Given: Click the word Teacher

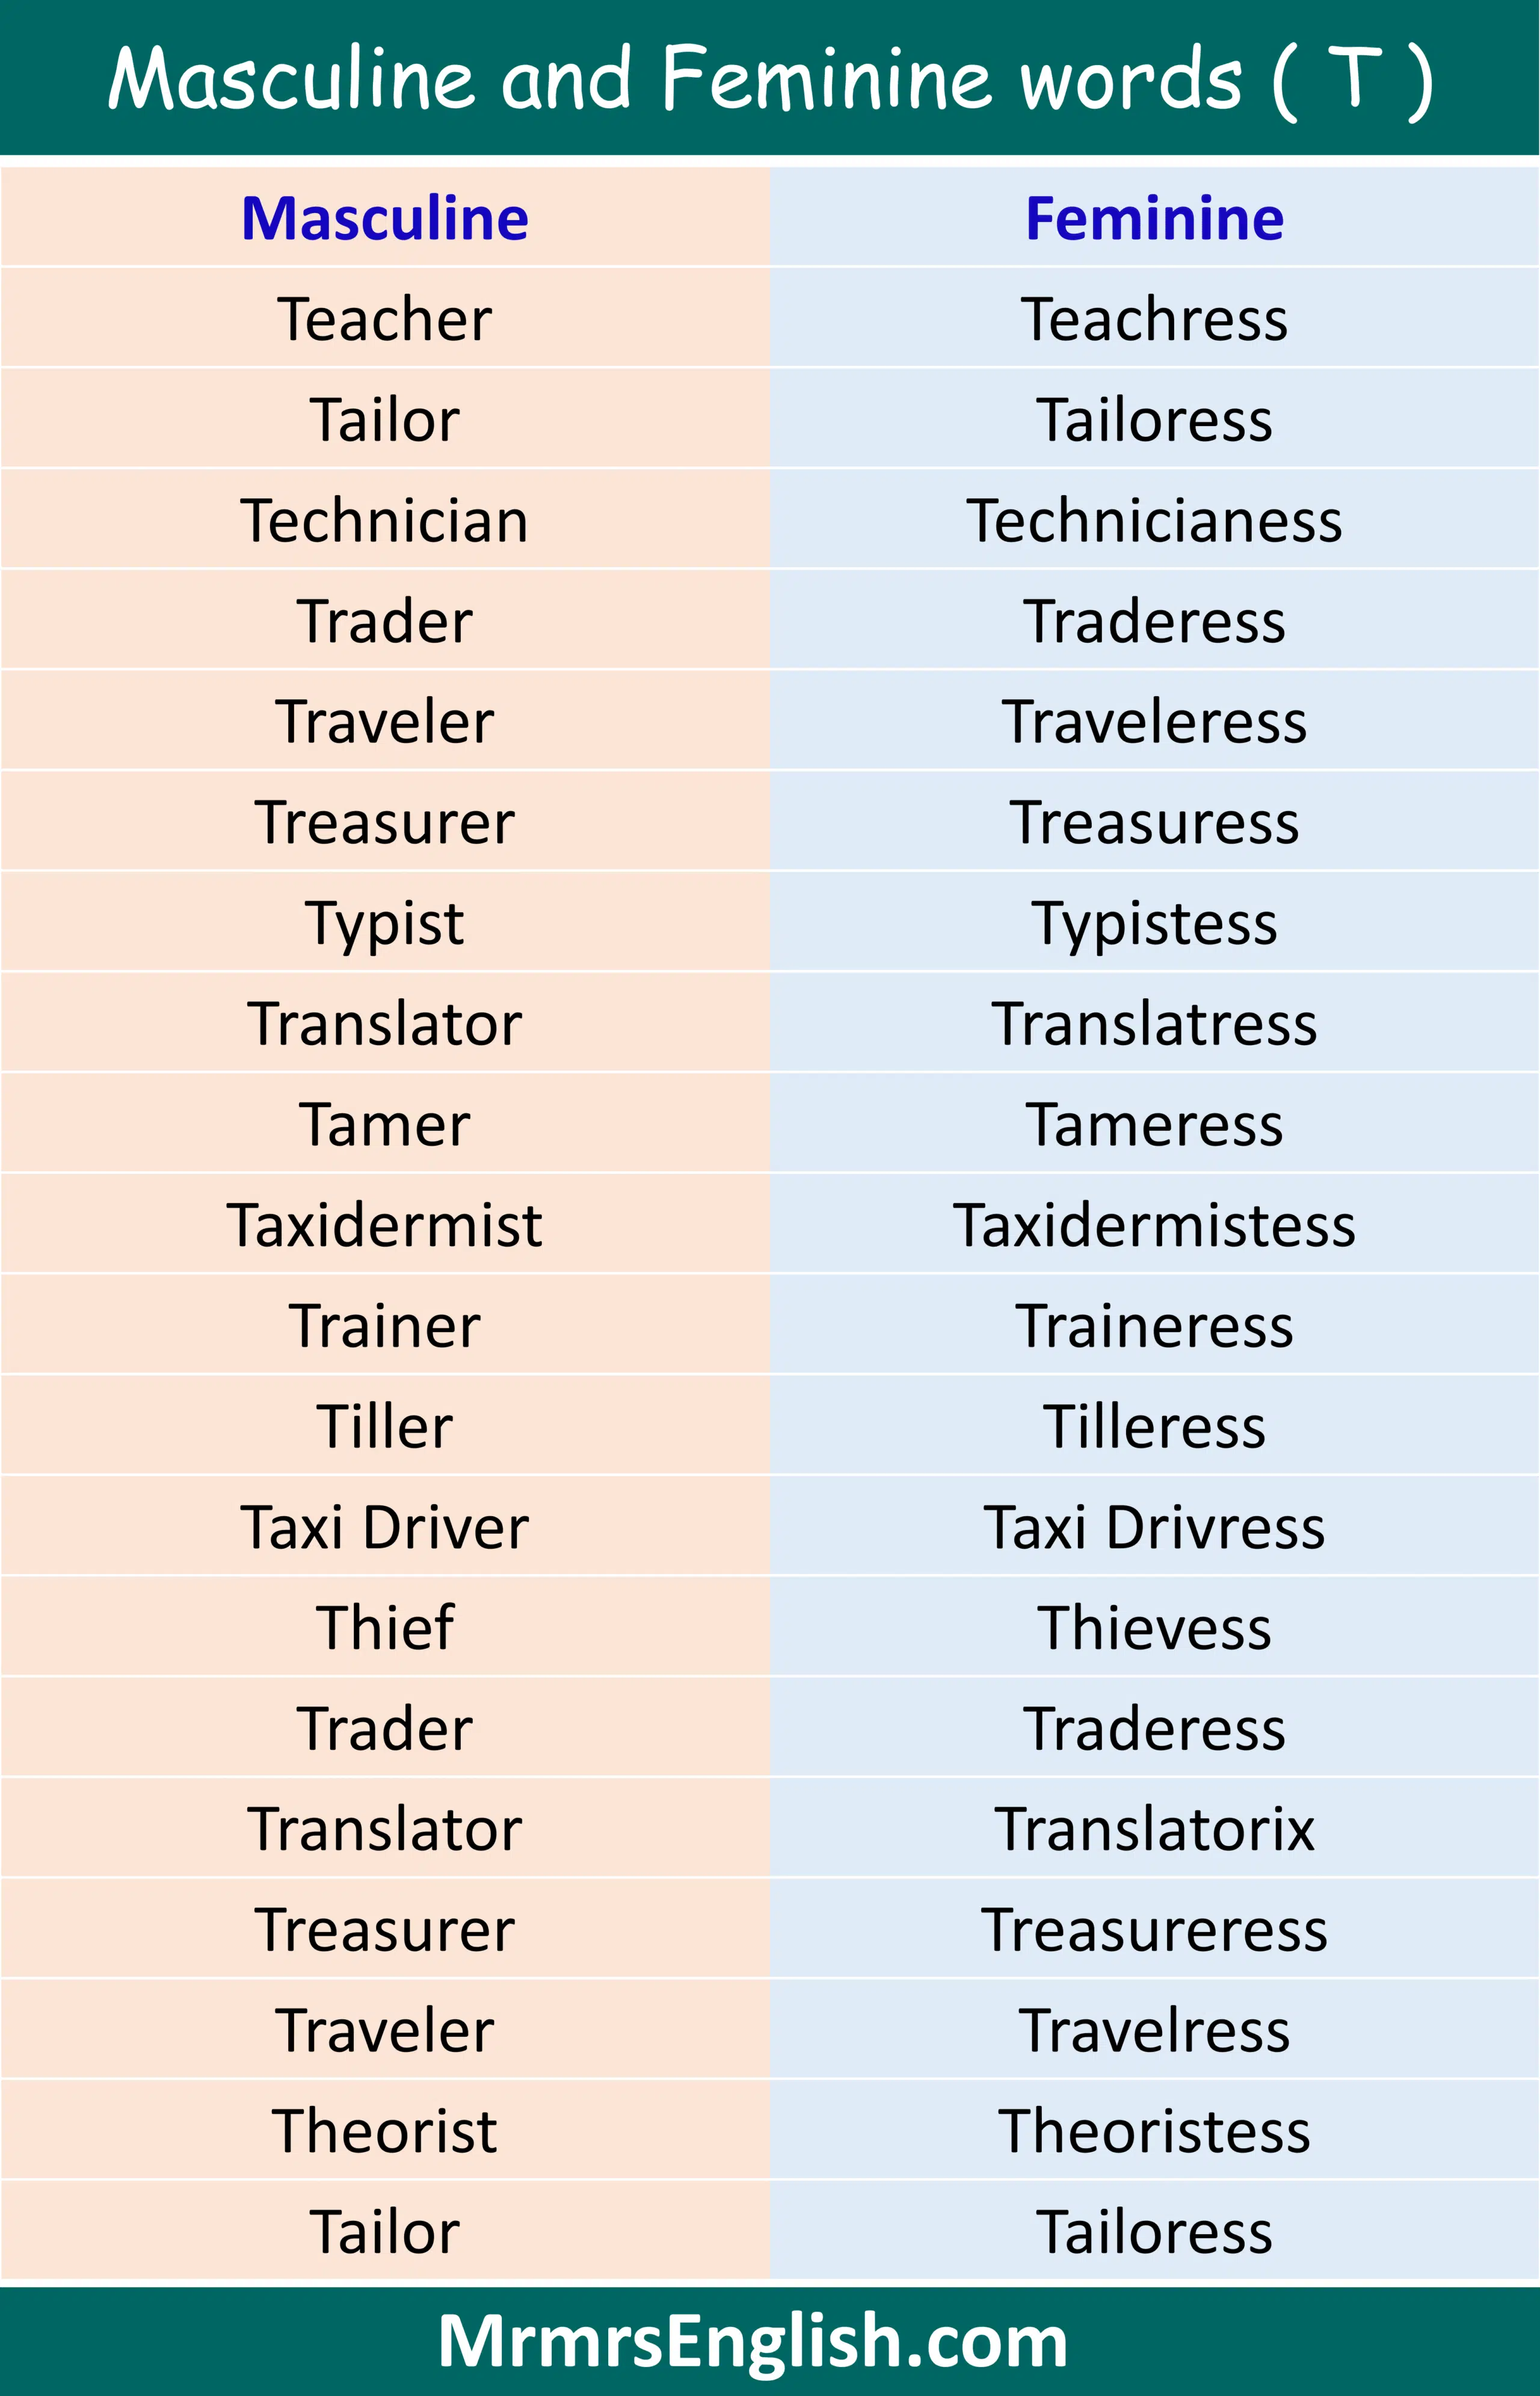Looking at the screenshot, I should pos(385,319).
